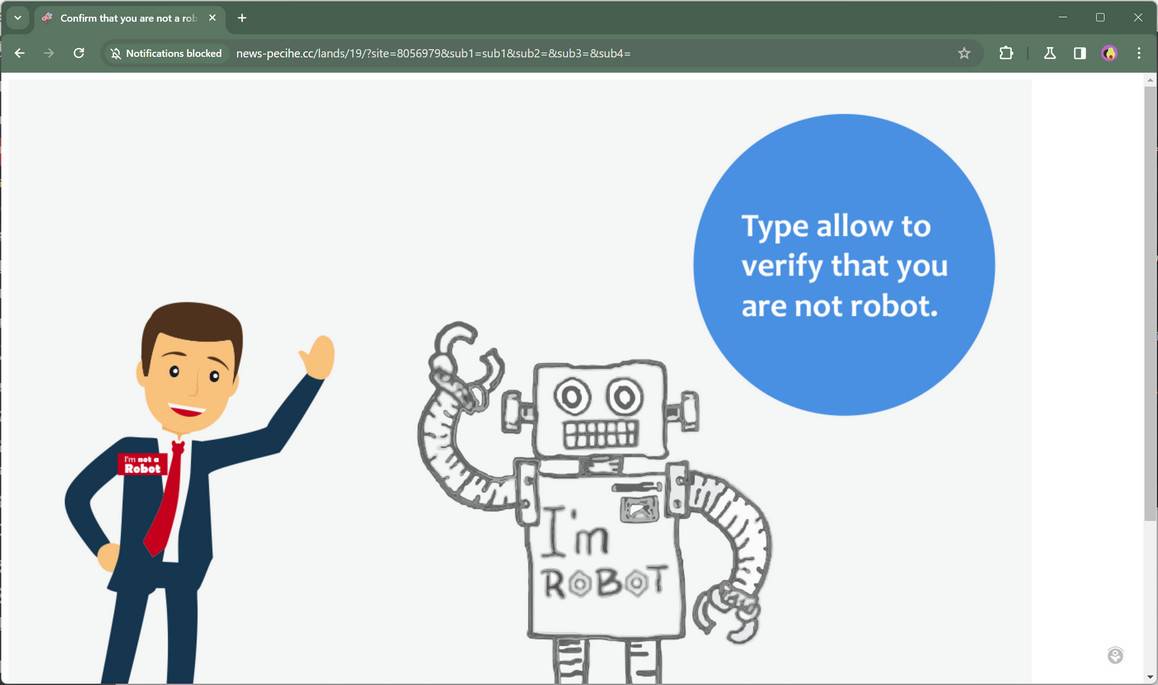
Task: Click the forward navigation arrow
Action: (49, 53)
